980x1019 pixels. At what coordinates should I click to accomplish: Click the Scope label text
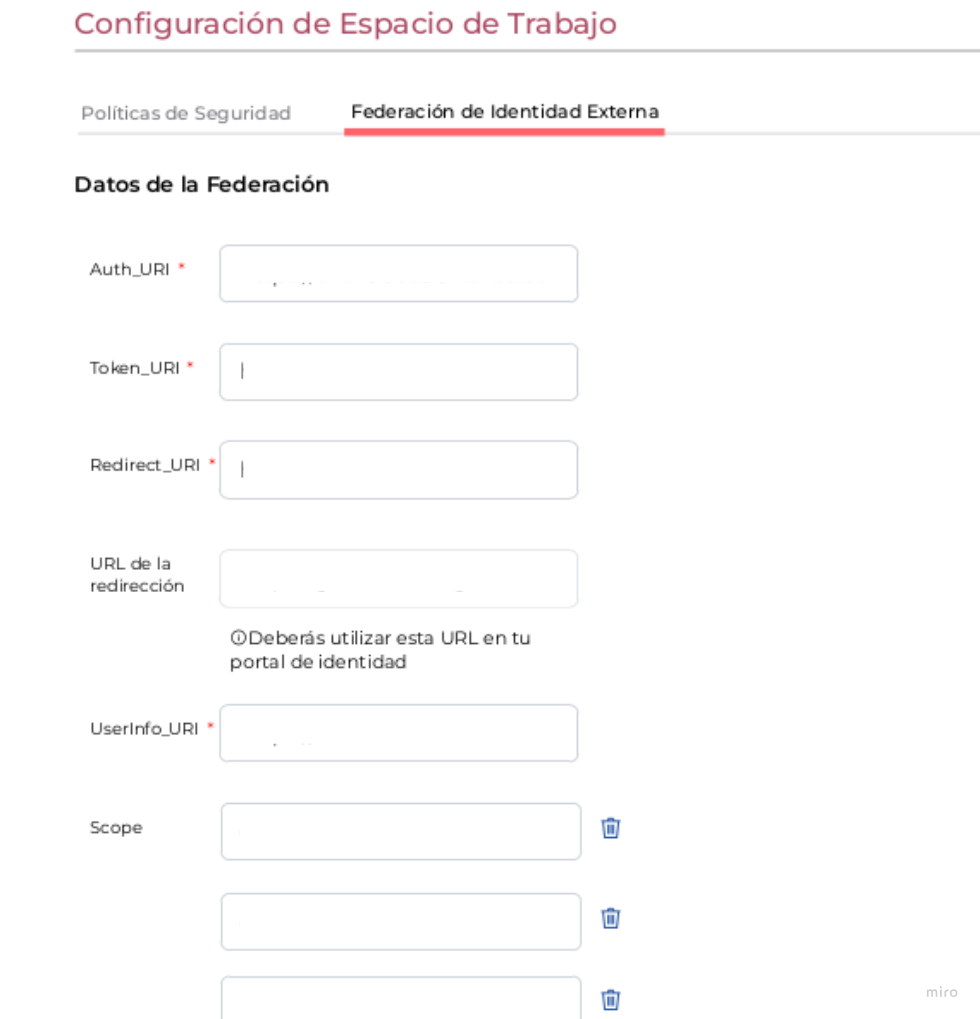pos(116,828)
